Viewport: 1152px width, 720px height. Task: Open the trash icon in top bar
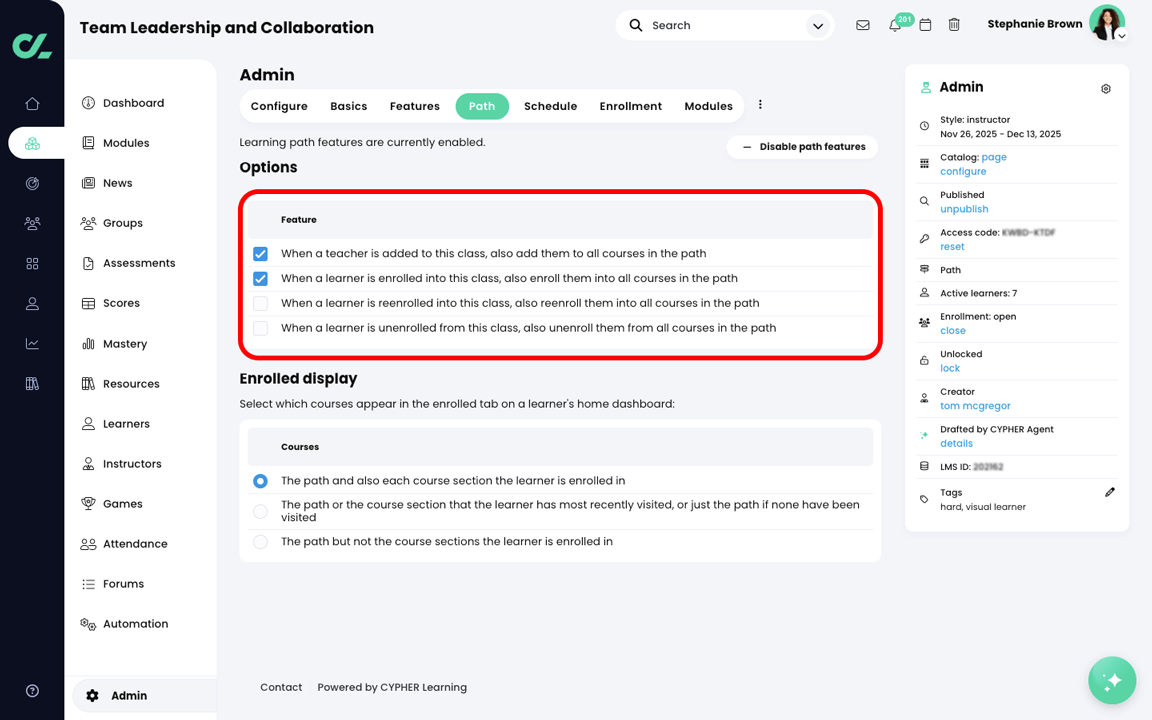(x=954, y=24)
